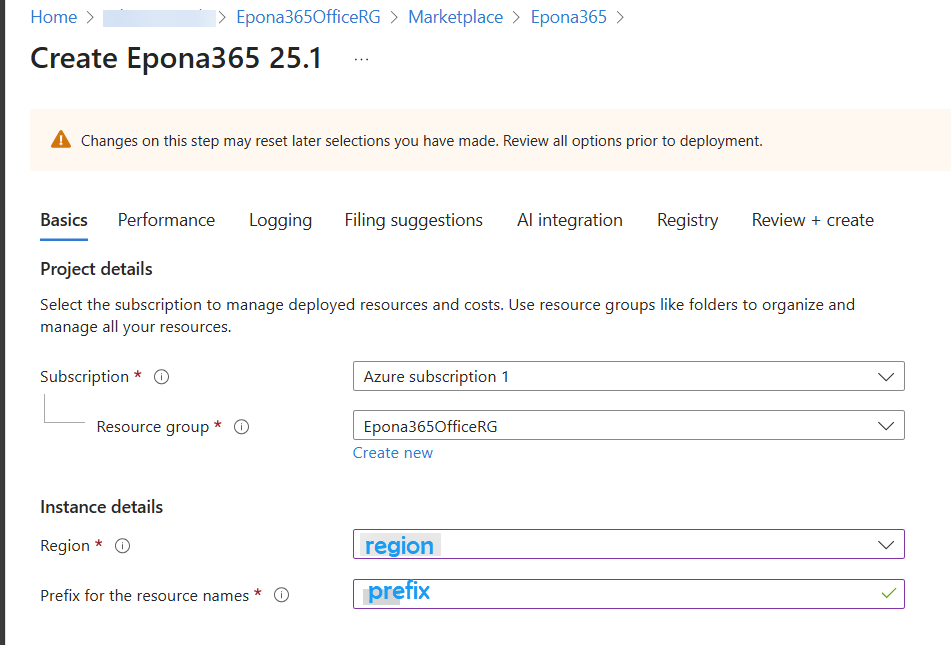Open the Registry tab
The image size is (951, 645).
[687, 220]
